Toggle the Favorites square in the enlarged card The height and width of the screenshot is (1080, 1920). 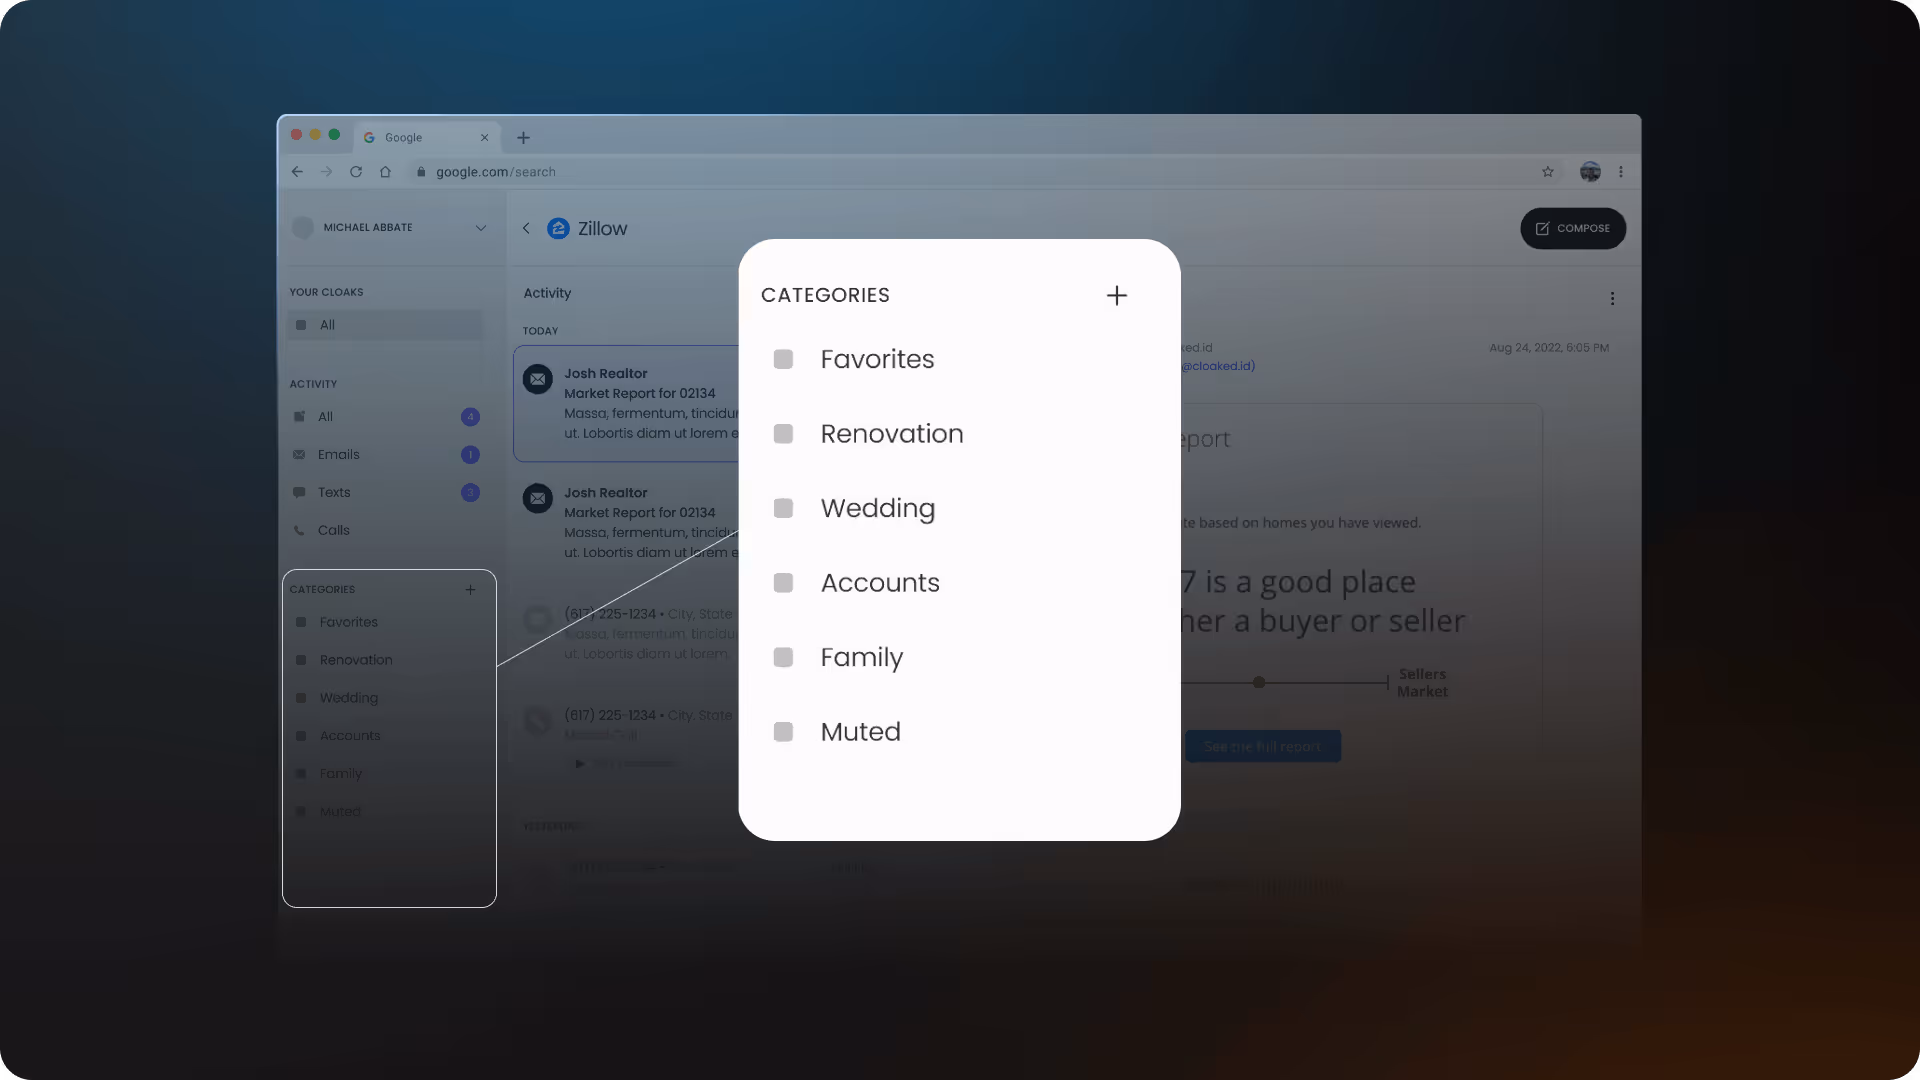783,359
